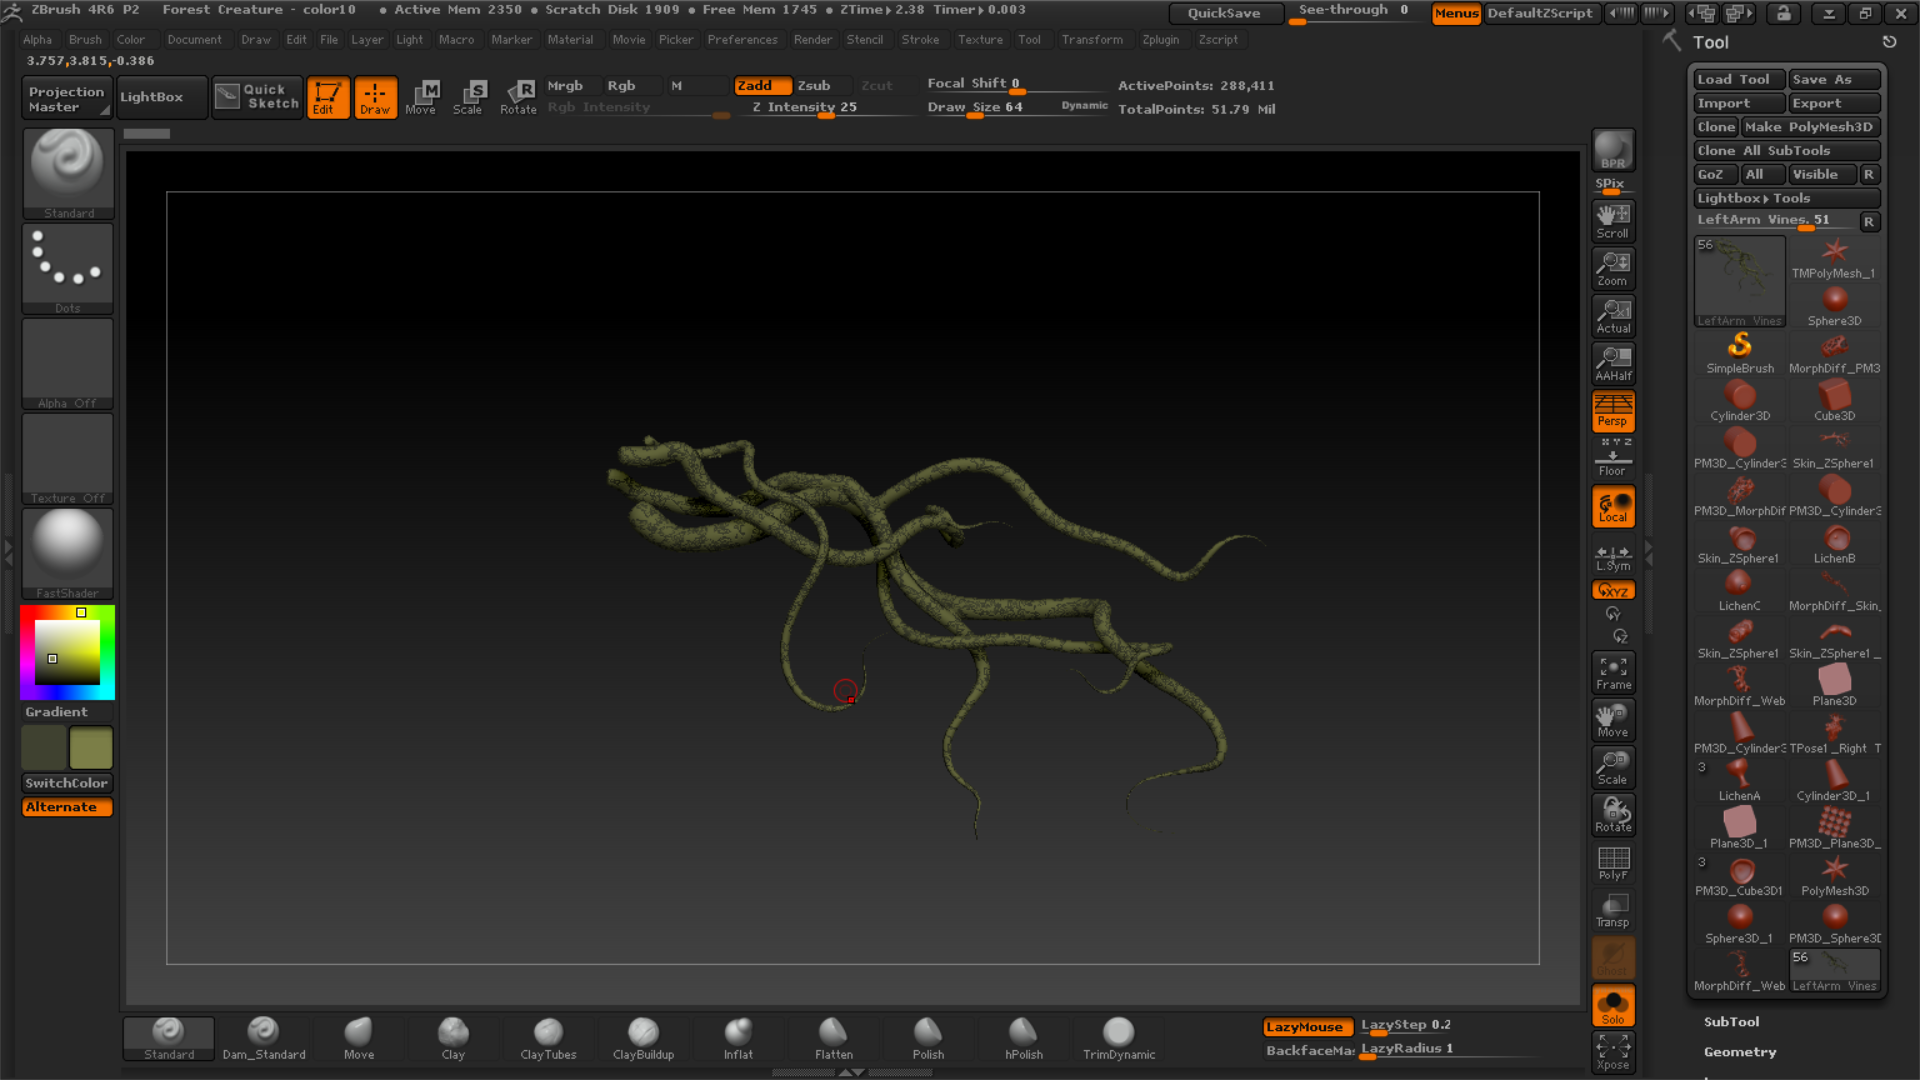Click the Save As button
Screen dimensions: 1920x1080
coord(1834,79)
